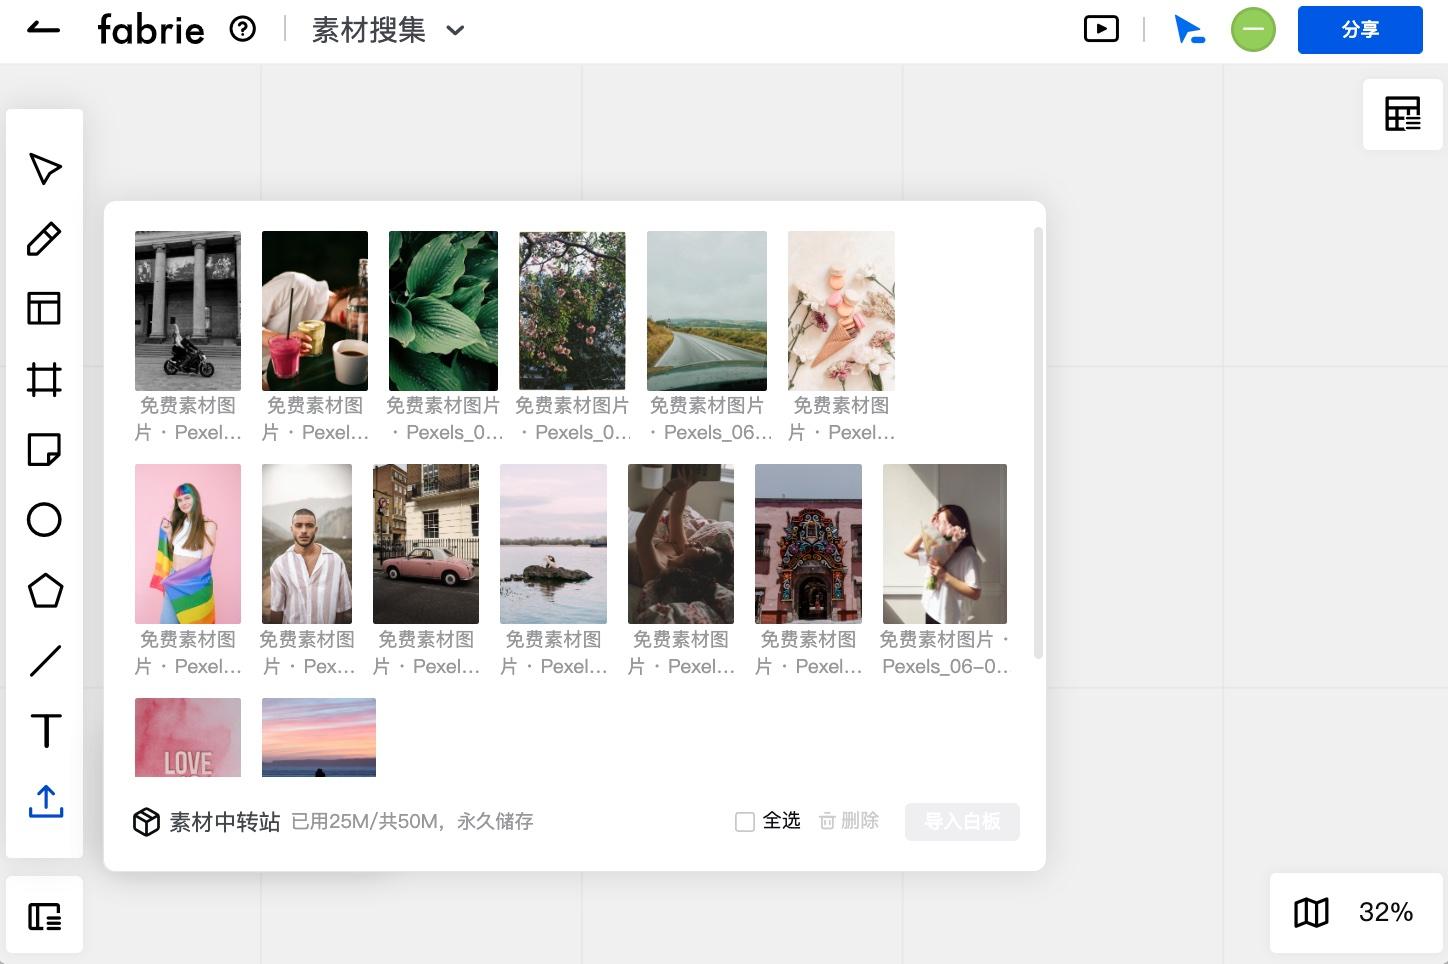This screenshot has height=964, width=1448.
Task: Enable the 全选 select-all checkbox
Action: (744, 821)
